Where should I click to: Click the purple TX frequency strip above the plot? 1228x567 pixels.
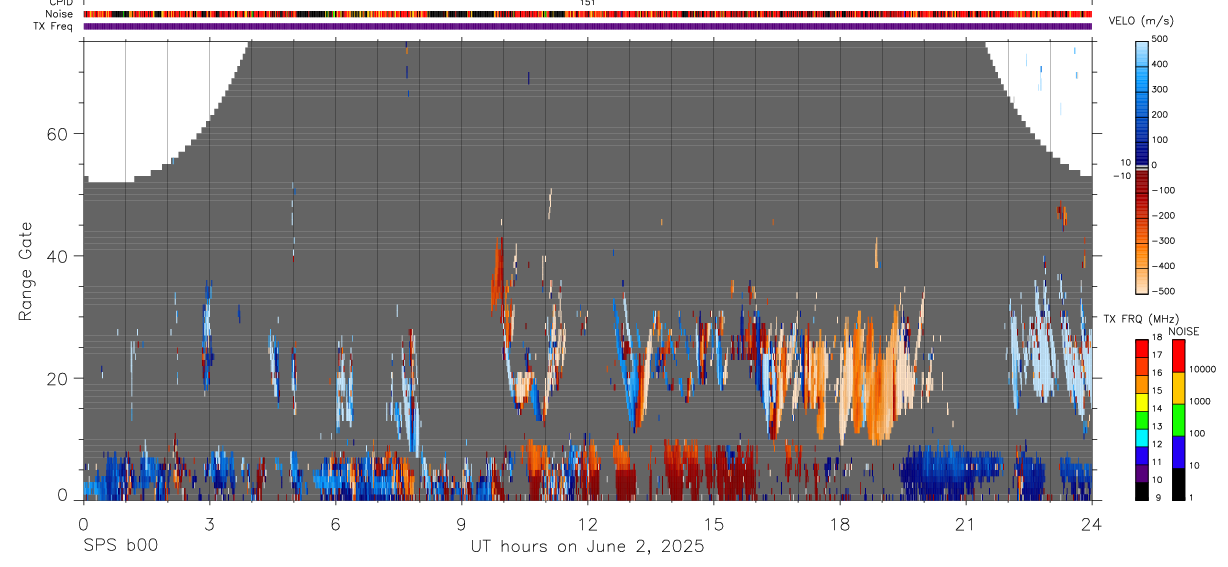[588, 26]
